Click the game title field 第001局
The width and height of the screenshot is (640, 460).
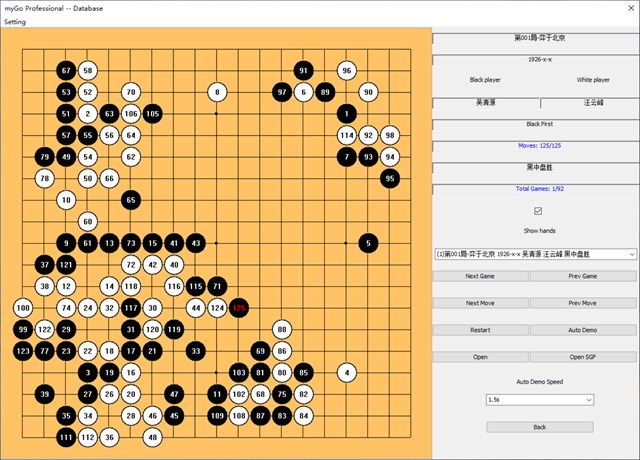(536, 38)
